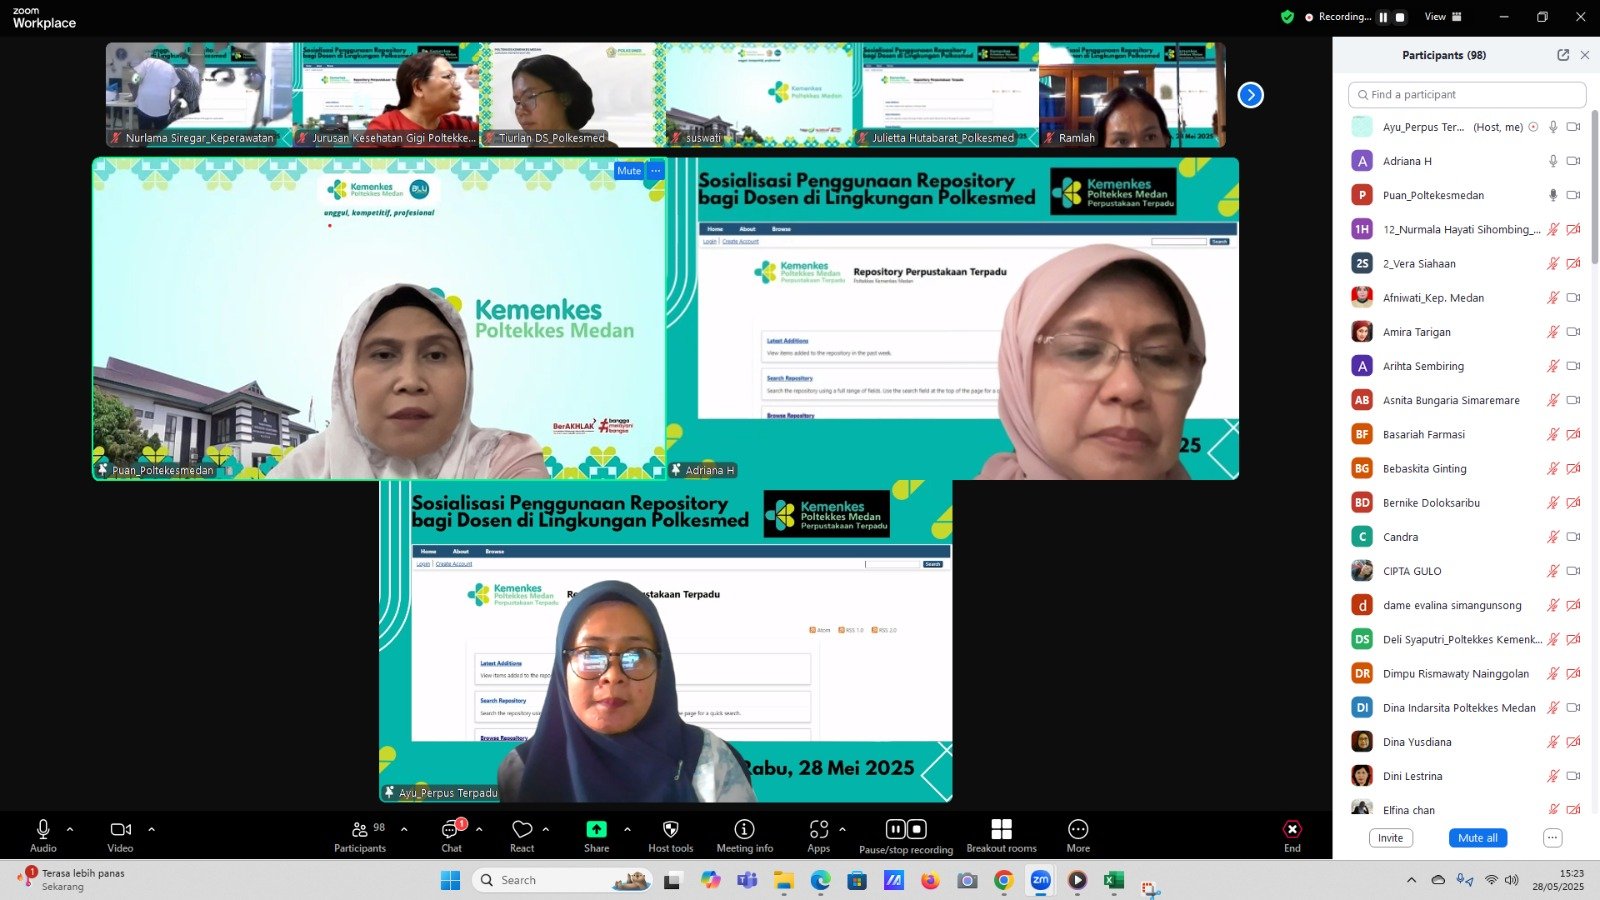The image size is (1600, 900).
Task: Select the Adriana H video tile
Action: 953,319
